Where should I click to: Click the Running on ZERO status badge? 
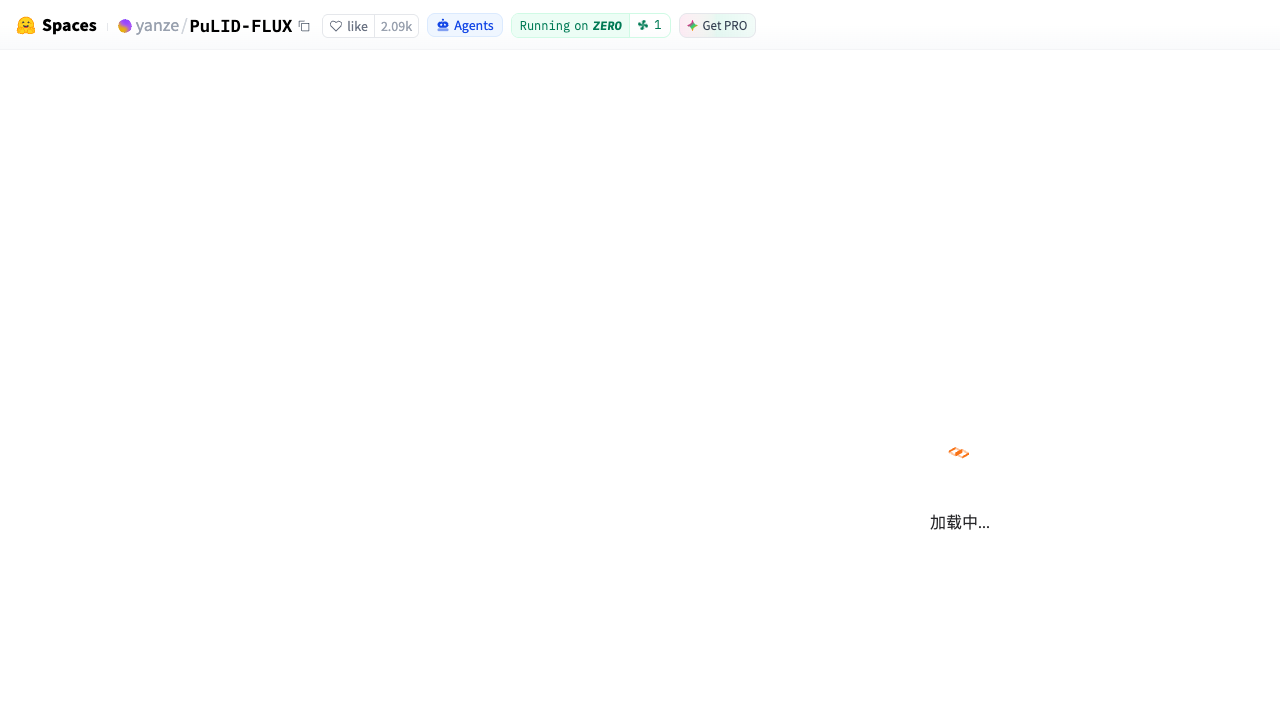pyautogui.click(x=571, y=25)
